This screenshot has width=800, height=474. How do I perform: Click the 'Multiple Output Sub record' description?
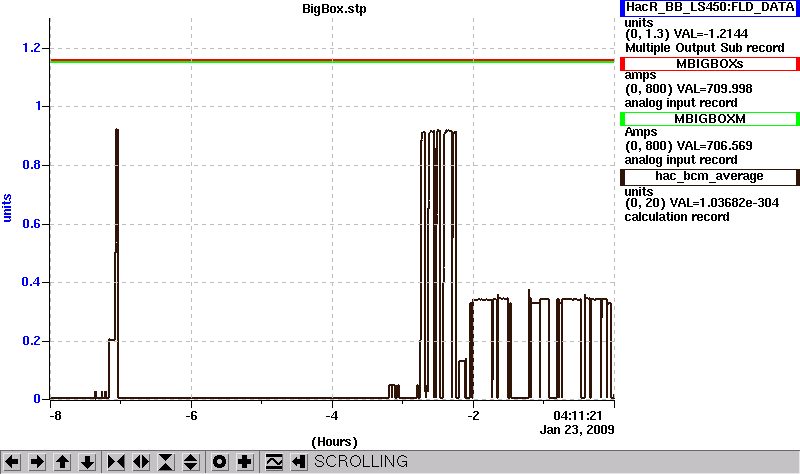point(705,48)
